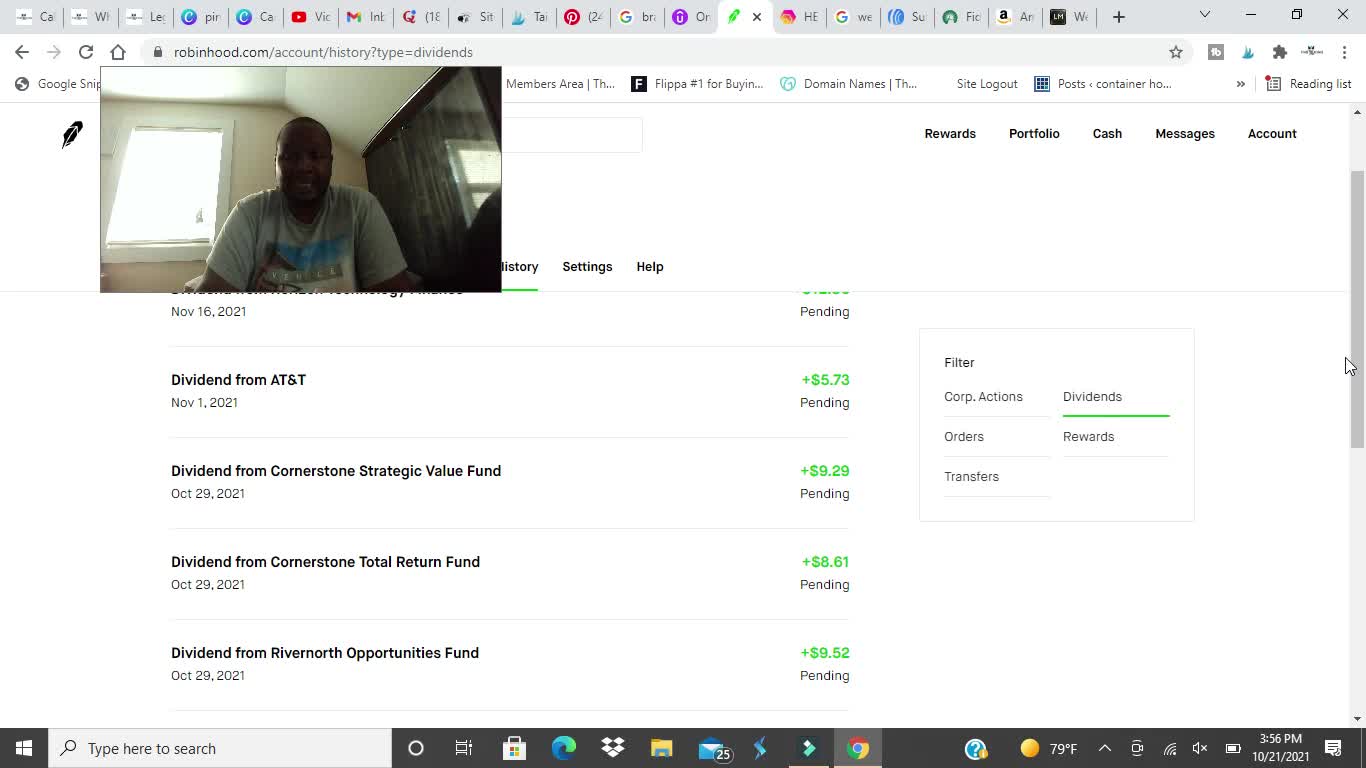This screenshot has height=768, width=1366.
Task: Open the Dividend from AT&T entry
Action: tap(510, 391)
